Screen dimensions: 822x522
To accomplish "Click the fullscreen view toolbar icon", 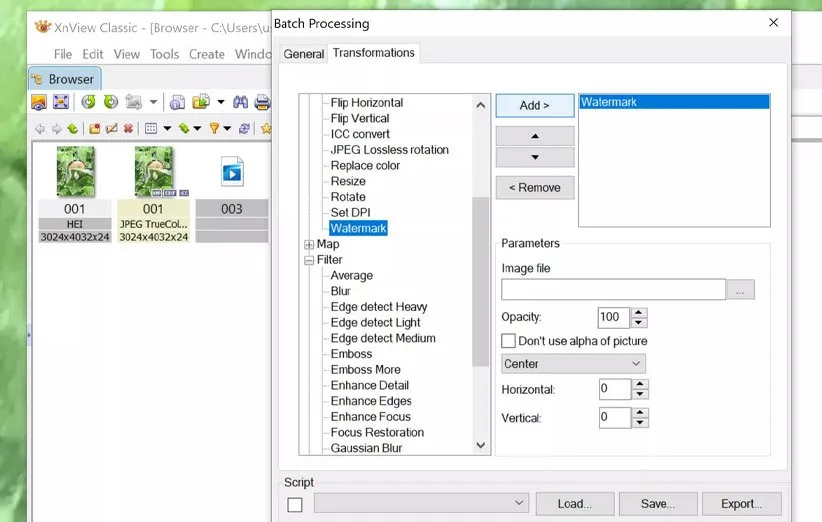I will coord(61,102).
